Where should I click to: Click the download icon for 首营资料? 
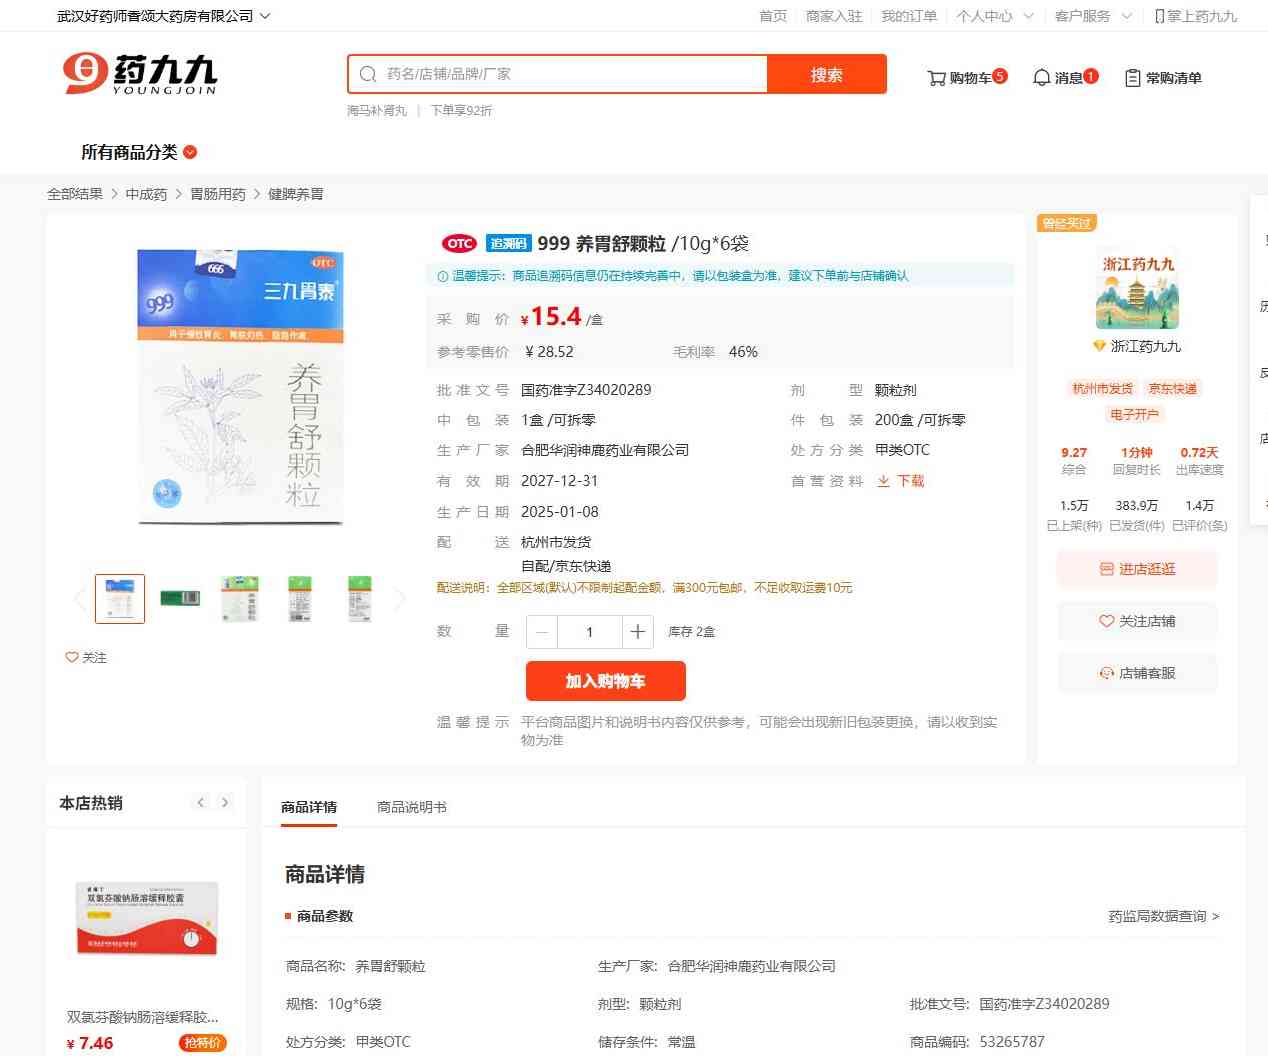coord(883,481)
